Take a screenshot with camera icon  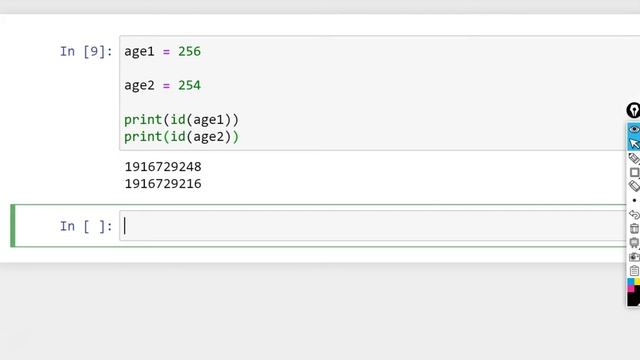click(634, 257)
